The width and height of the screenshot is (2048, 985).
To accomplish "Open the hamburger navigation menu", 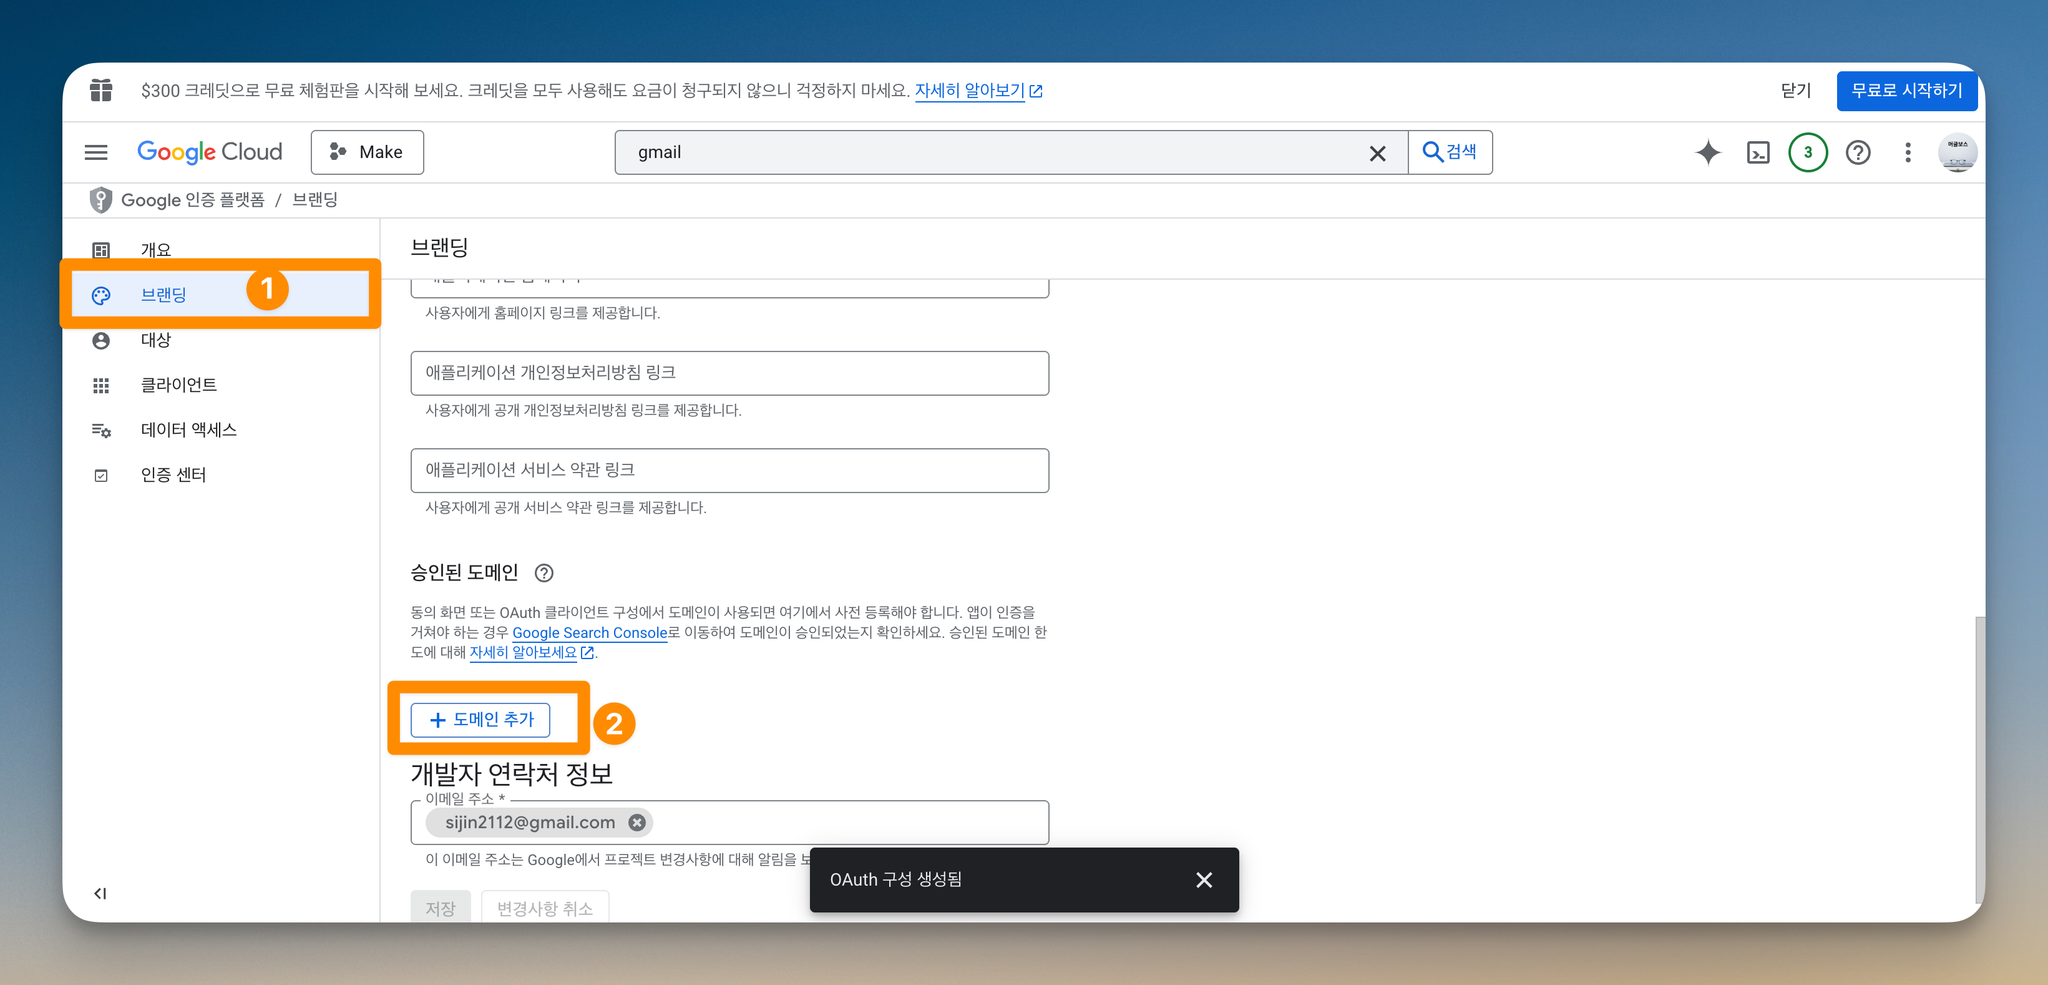I will click(x=96, y=152).
